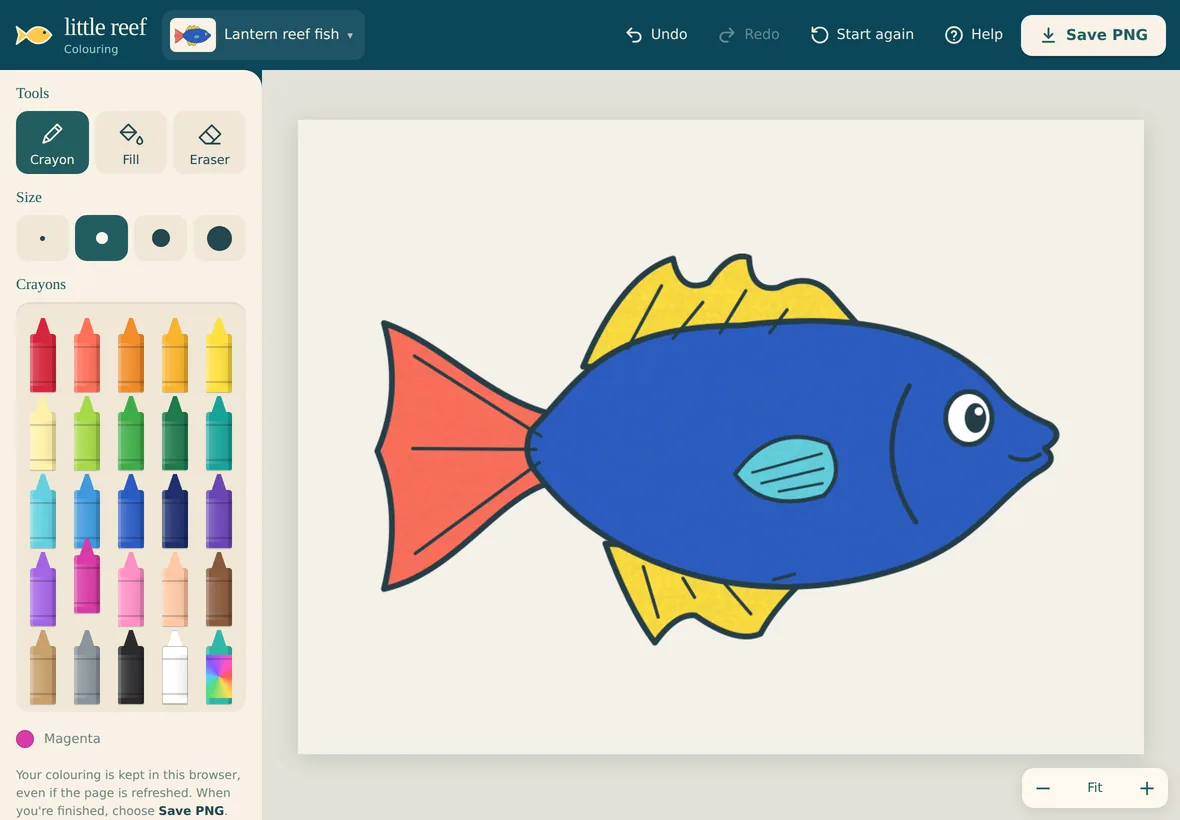This screenshot has height=820, width=1180.
Task: Pick the amber crayon next to orange
Action: click(x=175, y=355)
